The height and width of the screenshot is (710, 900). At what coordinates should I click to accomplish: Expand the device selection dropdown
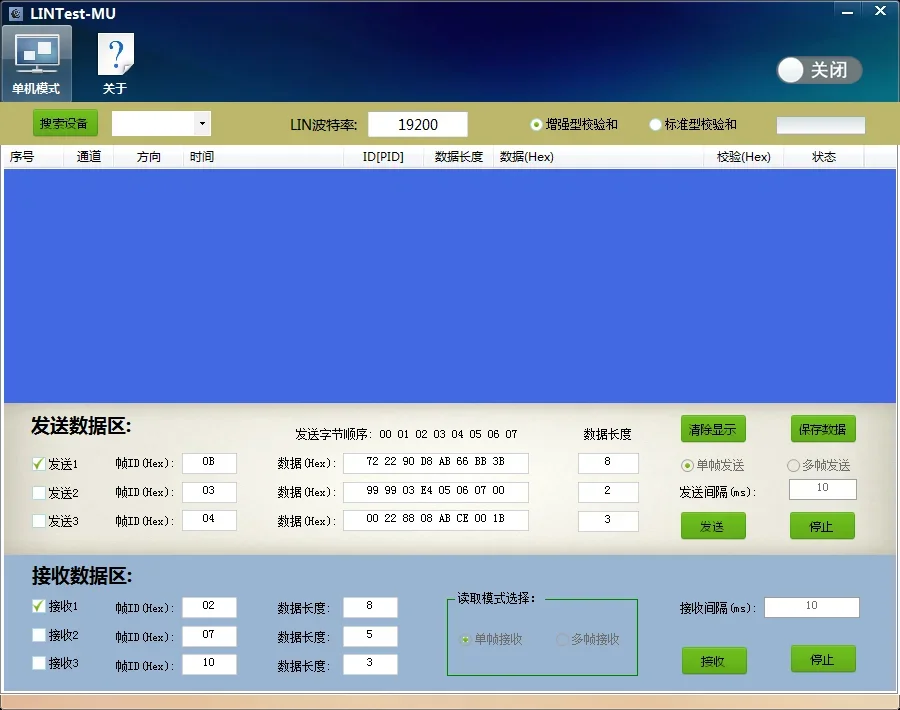pyautogui.click(x=202, y=123)
